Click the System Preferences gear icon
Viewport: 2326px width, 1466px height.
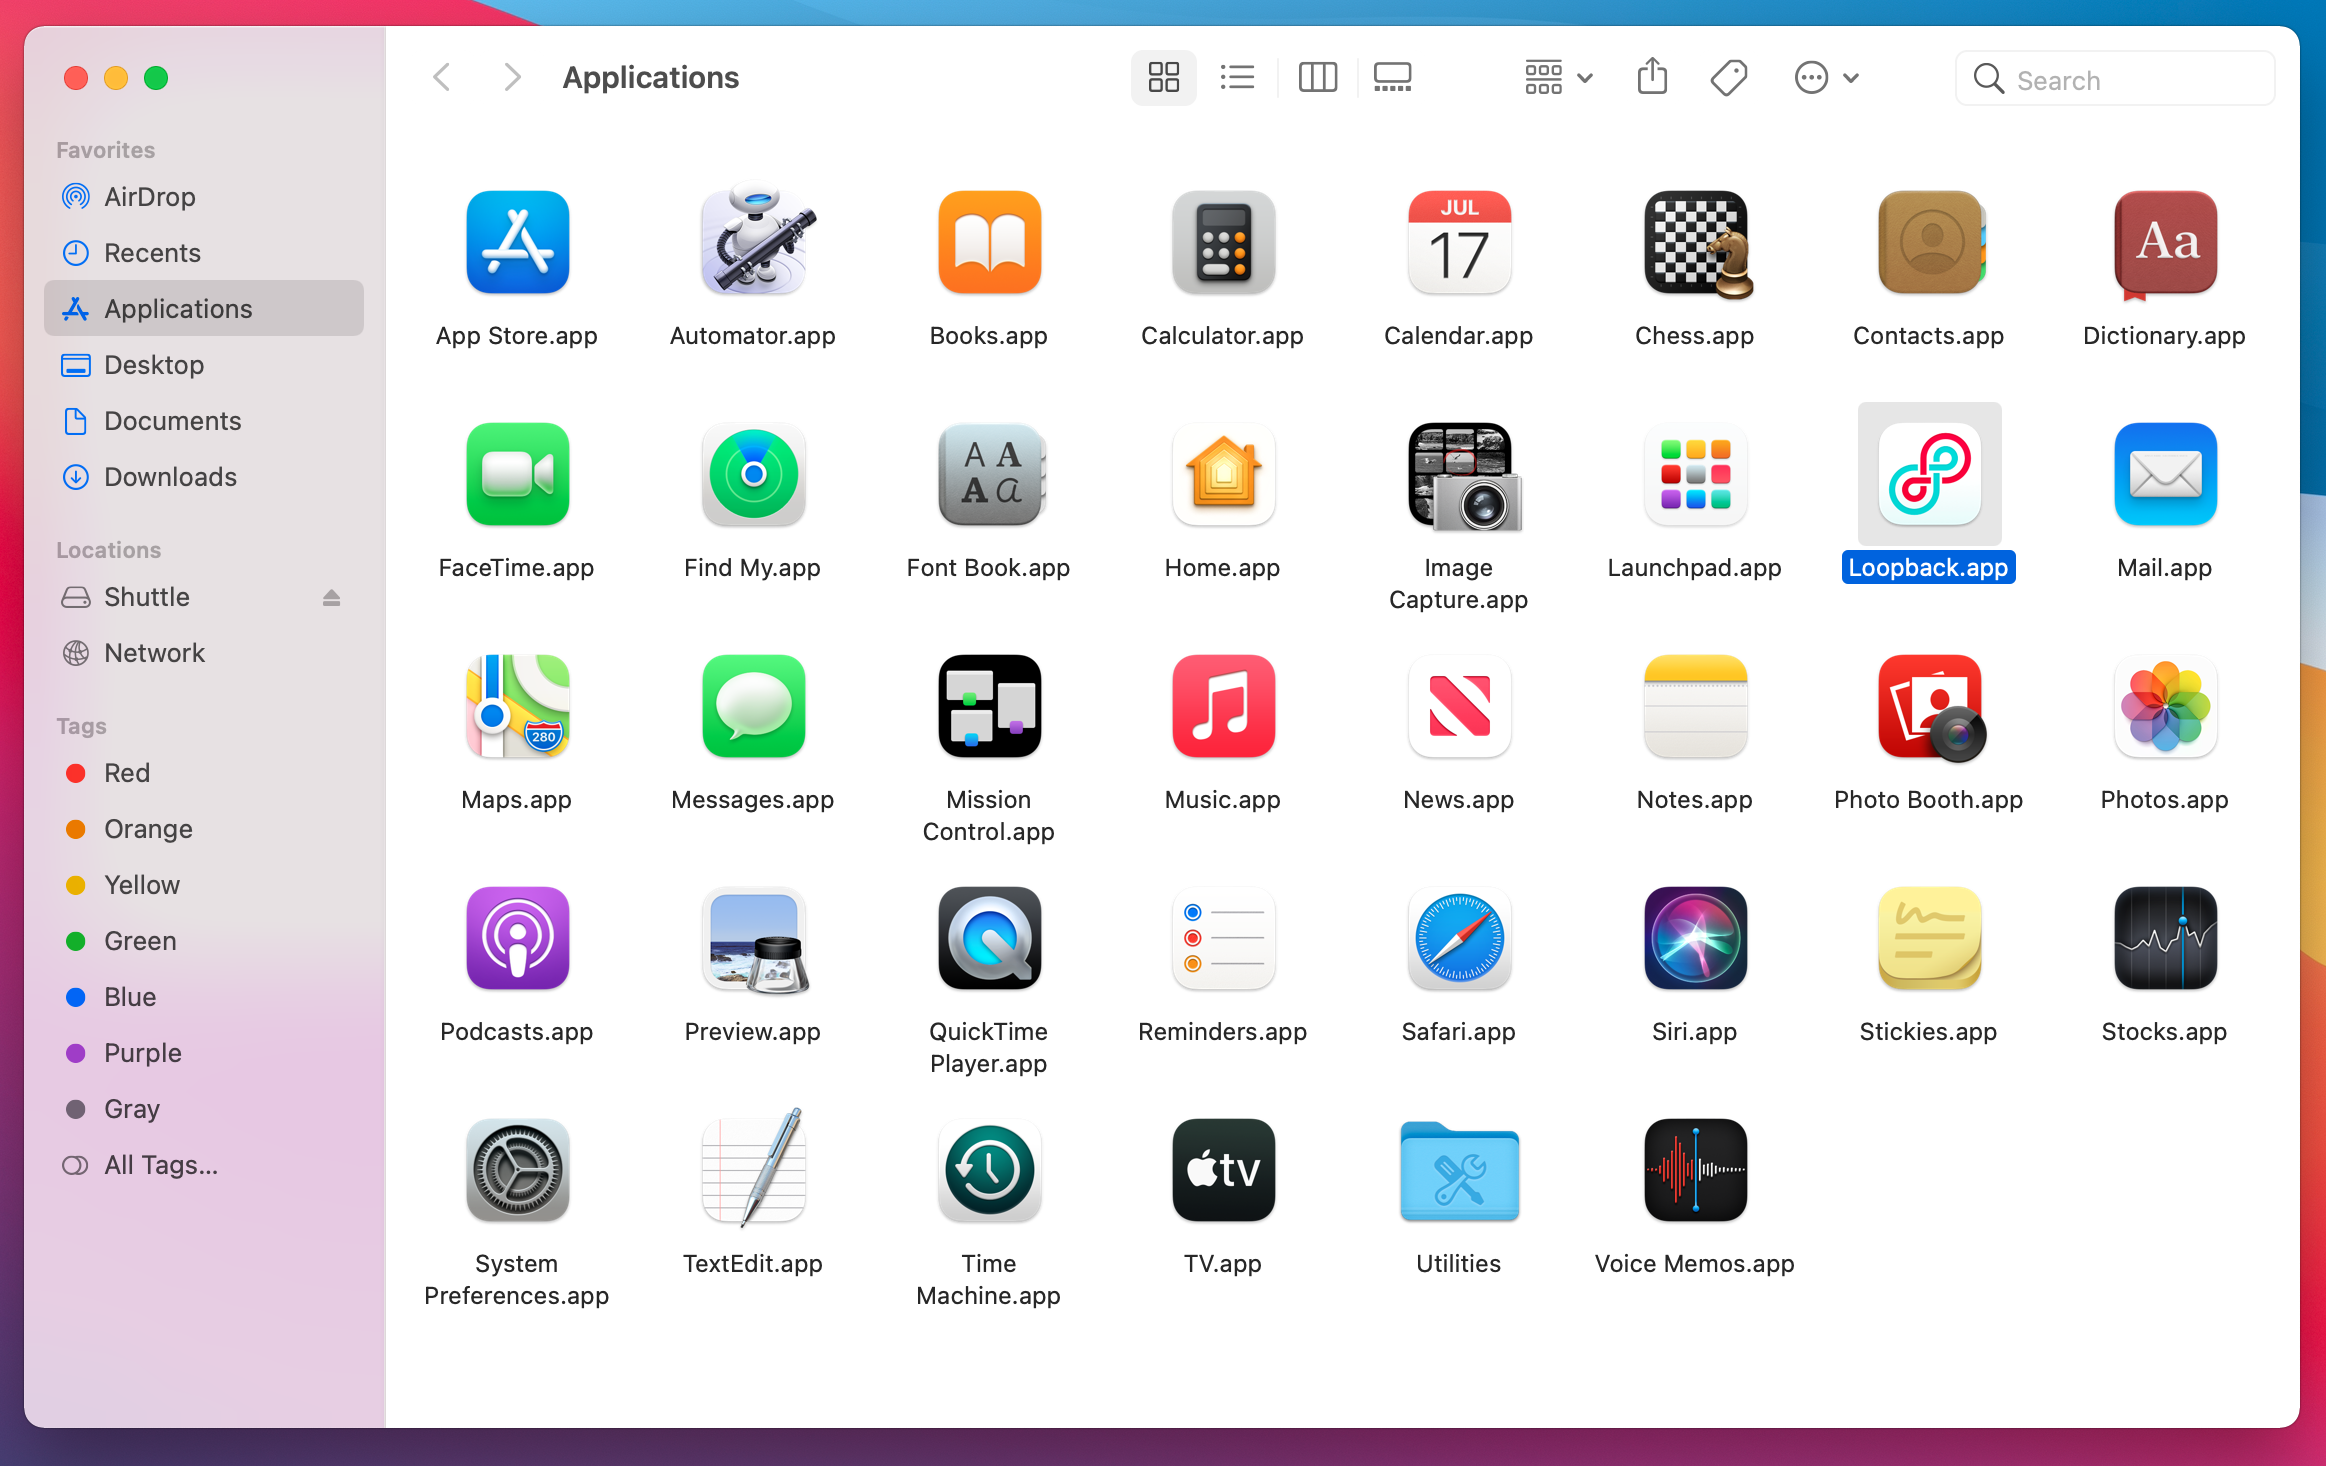click(x=517, y=1170)
